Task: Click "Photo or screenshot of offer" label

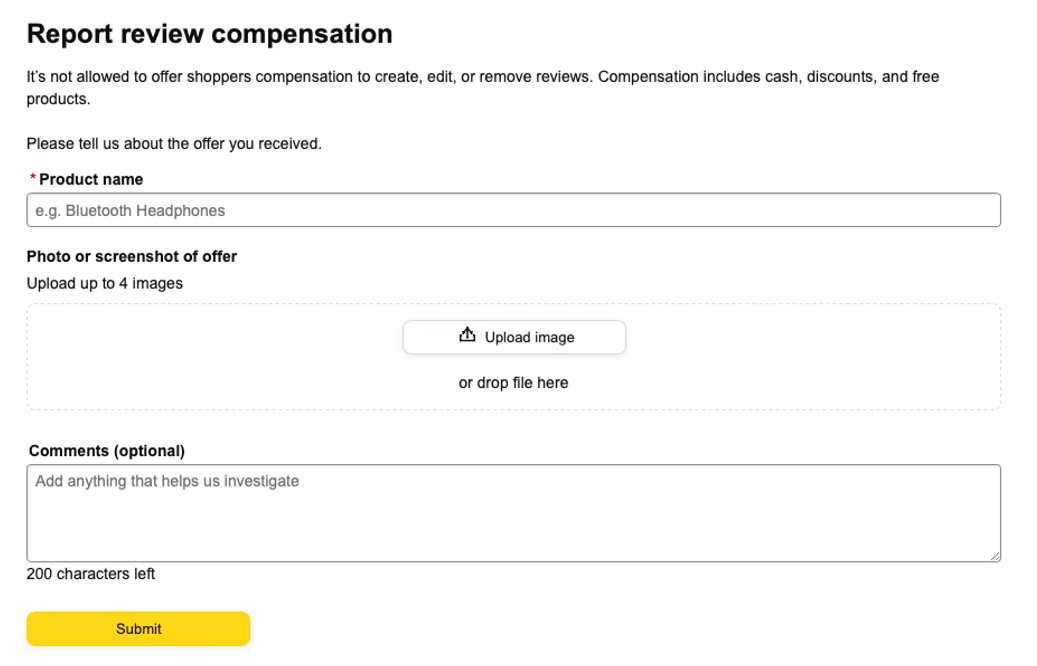Action: pyautogui.click(x=132, y=257)
